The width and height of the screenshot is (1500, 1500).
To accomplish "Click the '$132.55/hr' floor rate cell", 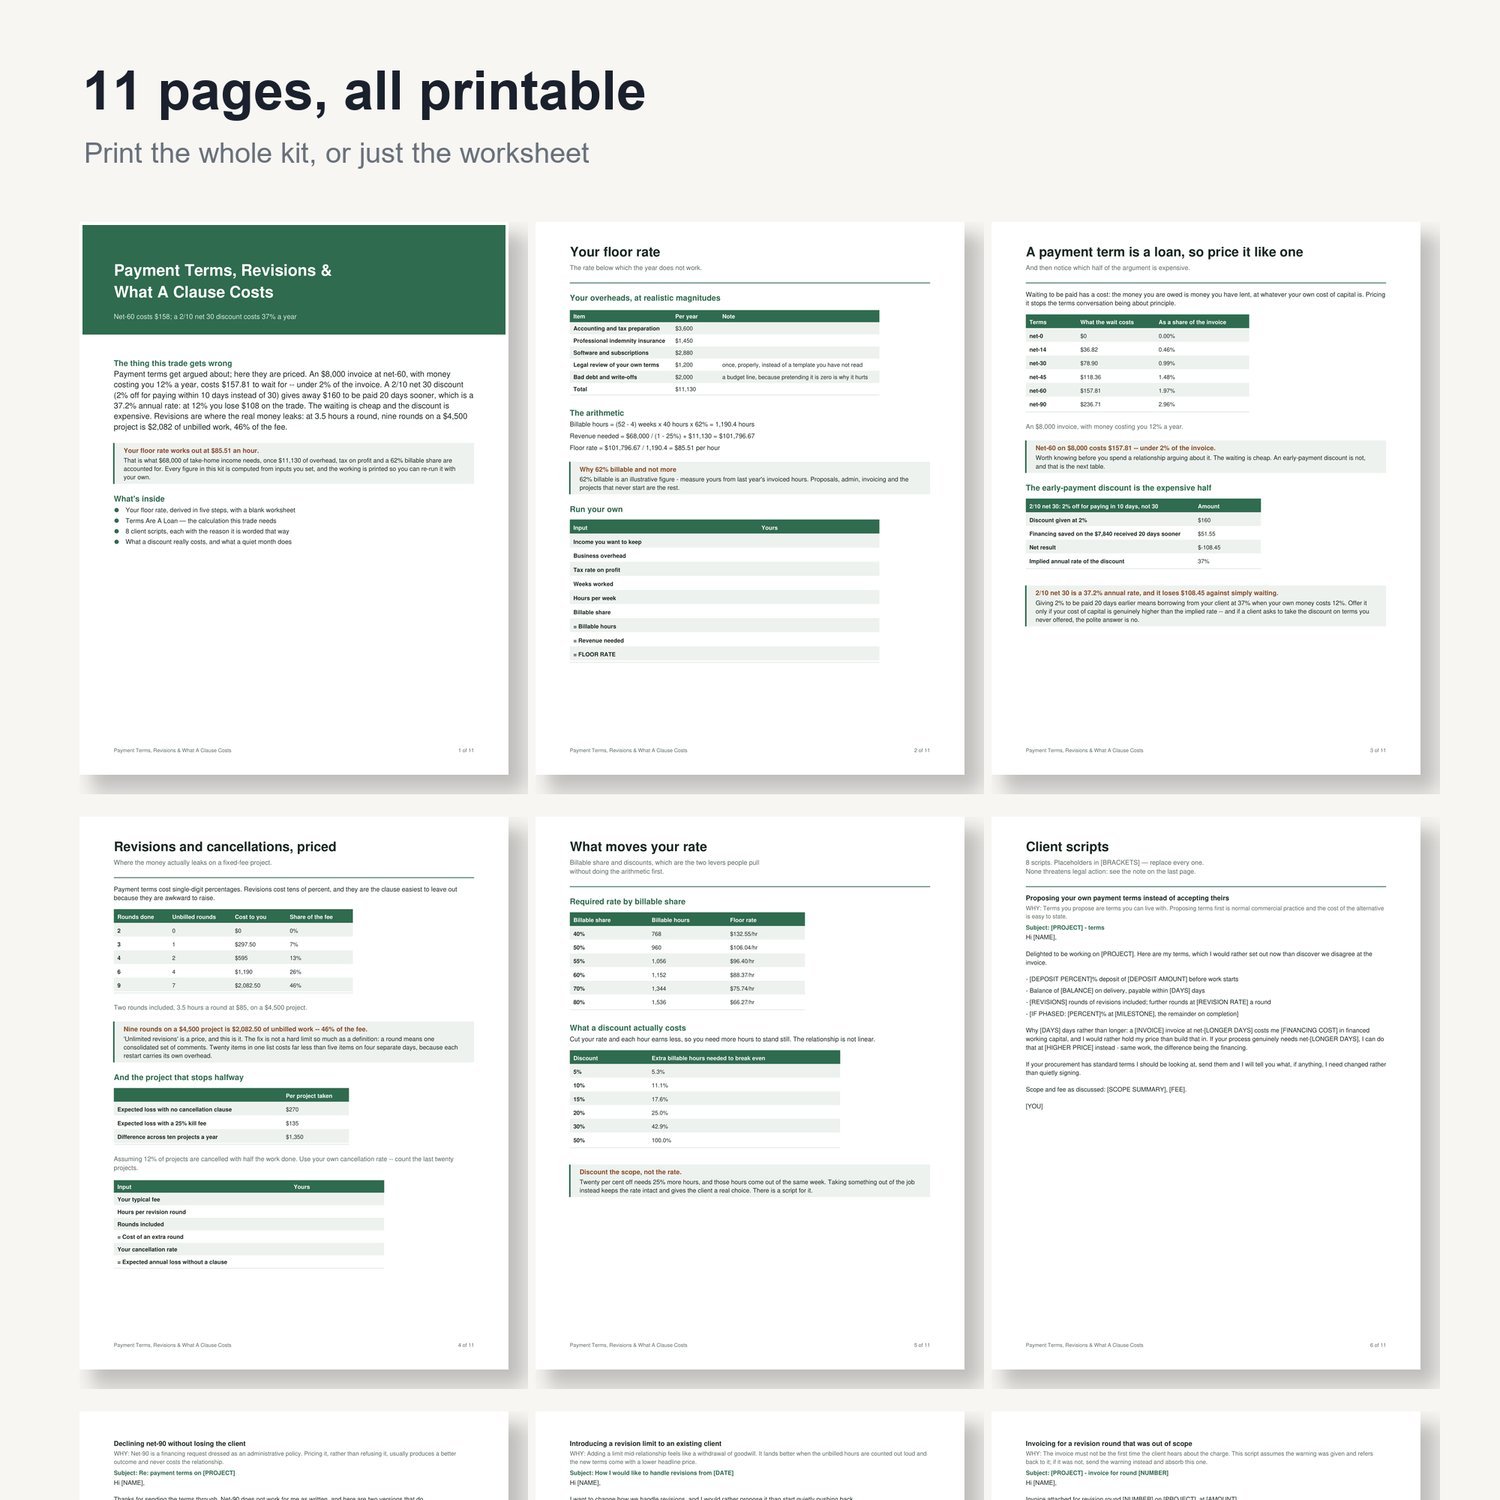I will pos(743,934).
